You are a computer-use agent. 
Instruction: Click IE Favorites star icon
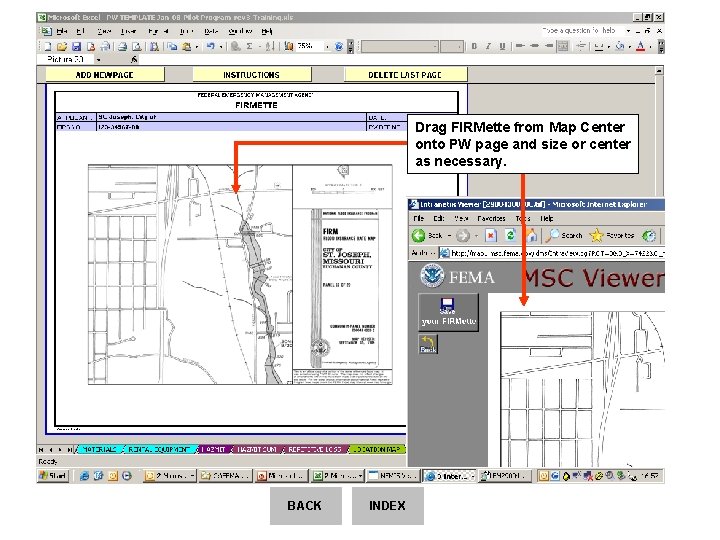[x=596, y=236]
